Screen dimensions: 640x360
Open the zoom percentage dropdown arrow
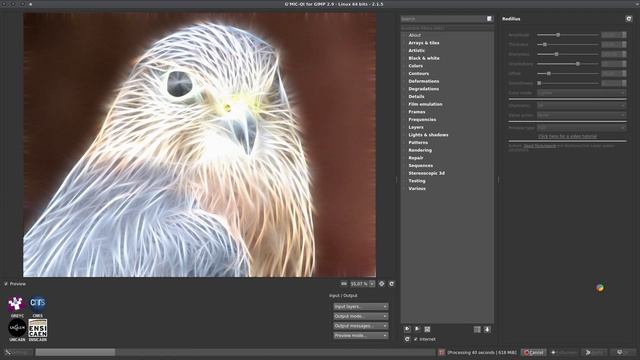click(x=372, y=284)
